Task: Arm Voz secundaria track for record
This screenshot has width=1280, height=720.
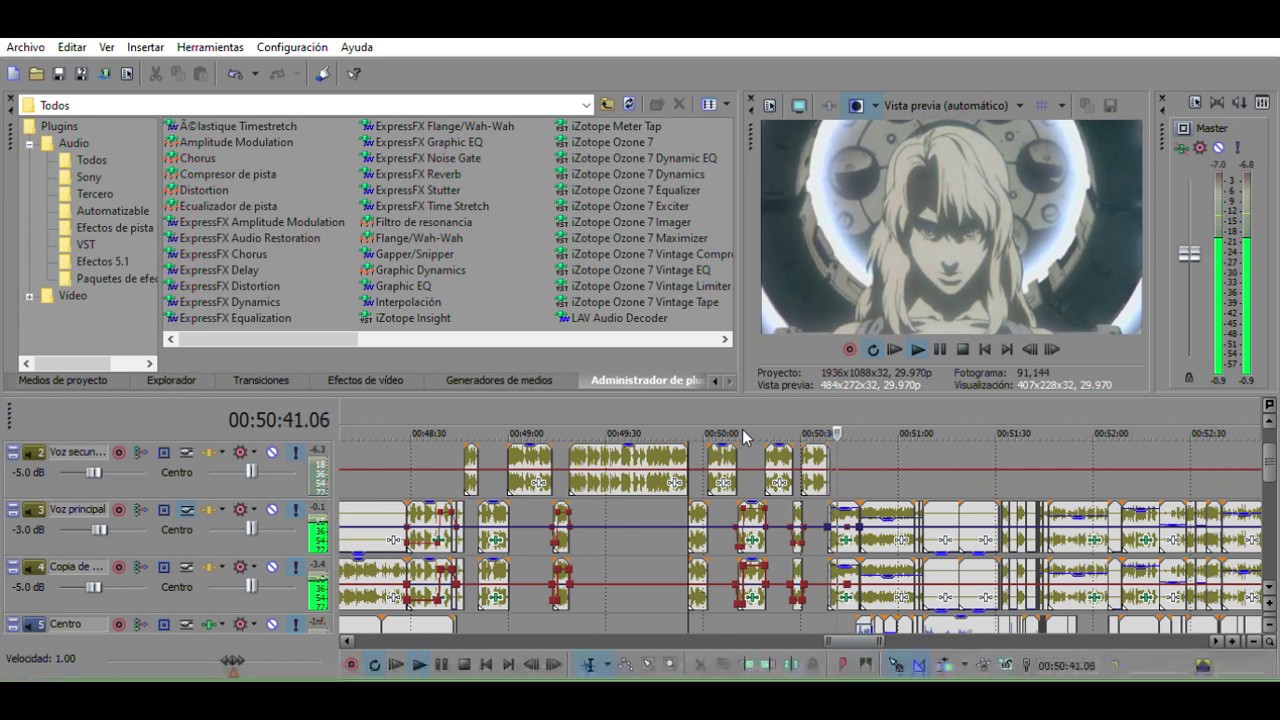Action: point(119,452)
